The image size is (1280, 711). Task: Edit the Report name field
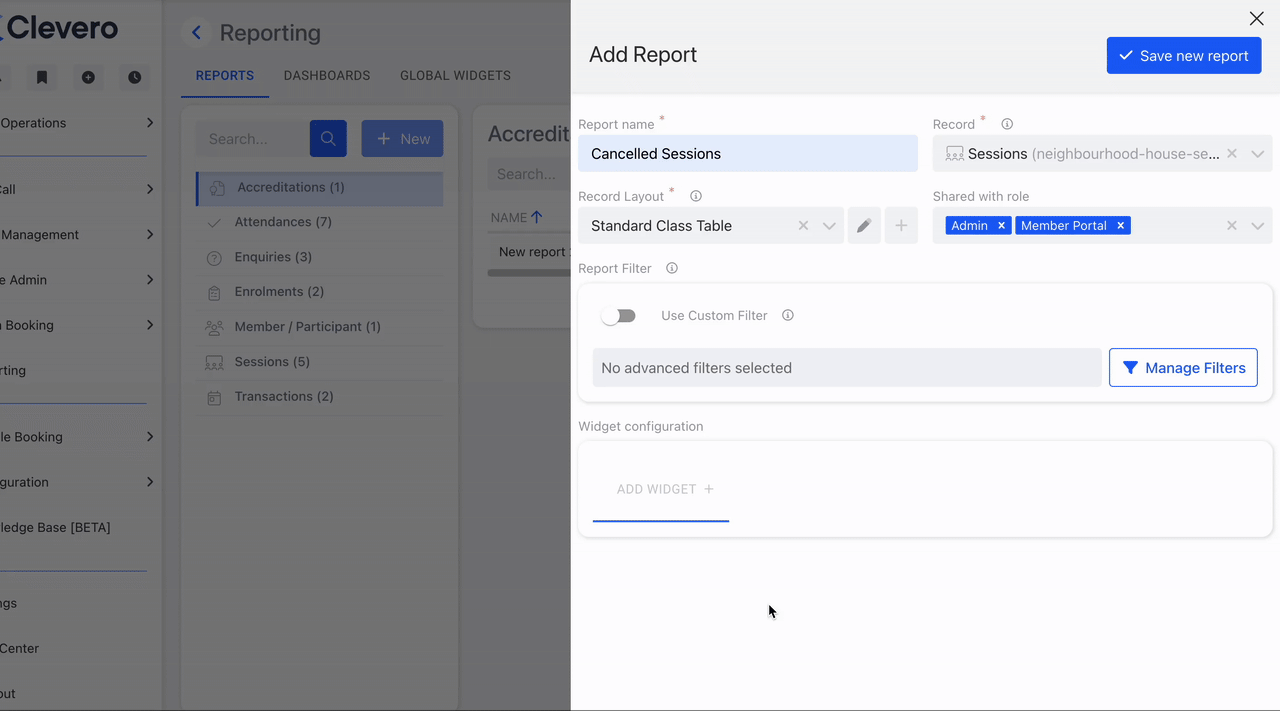748,154
